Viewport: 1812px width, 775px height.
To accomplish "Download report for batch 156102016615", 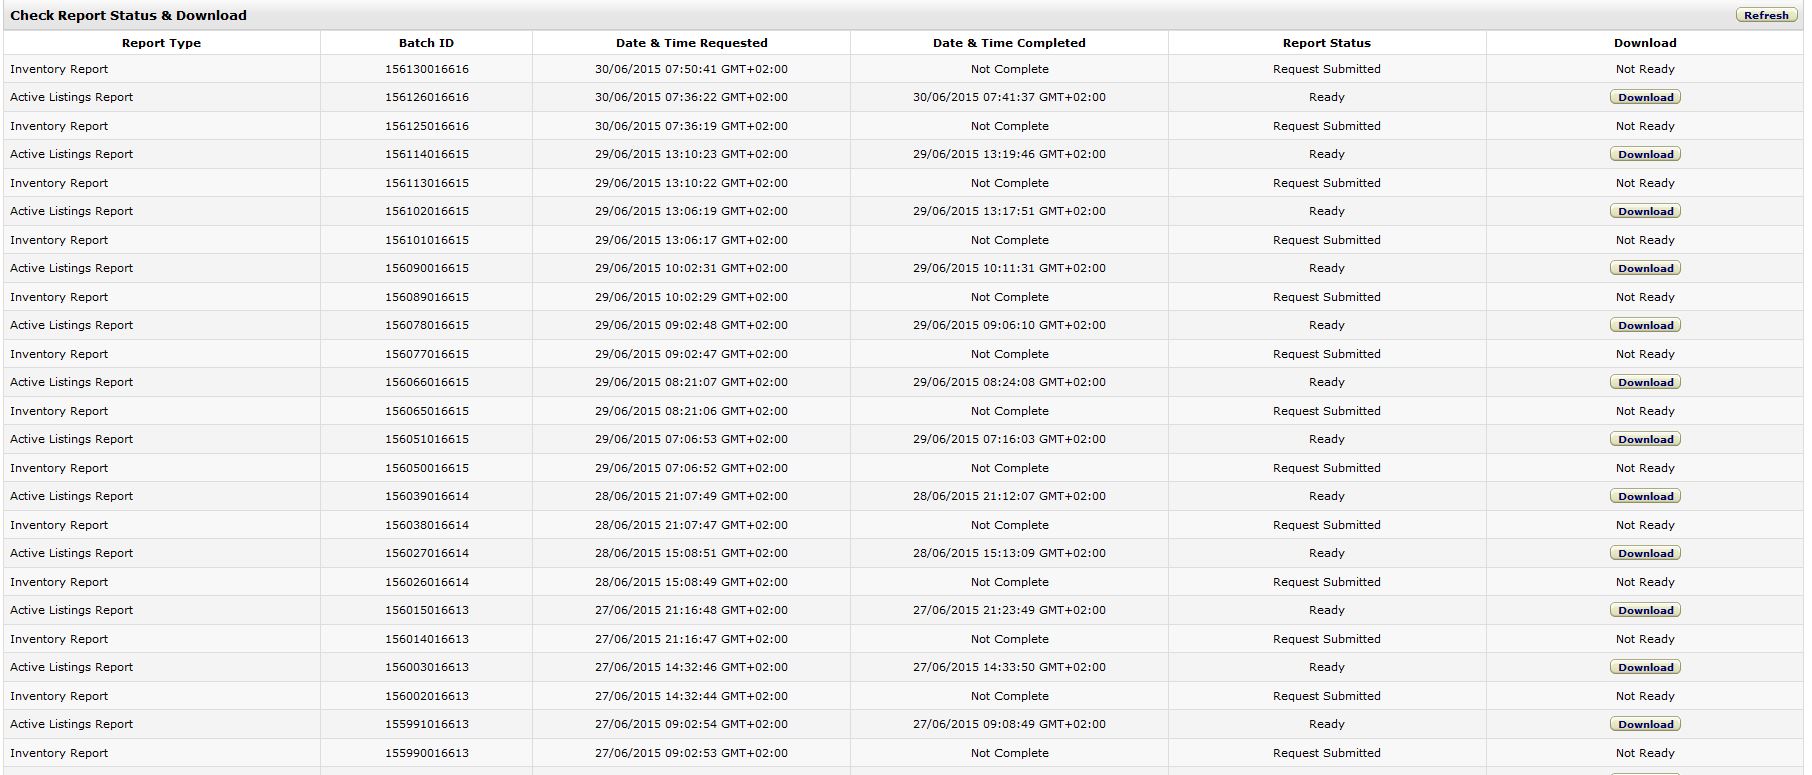I will tap(1645, 211).
